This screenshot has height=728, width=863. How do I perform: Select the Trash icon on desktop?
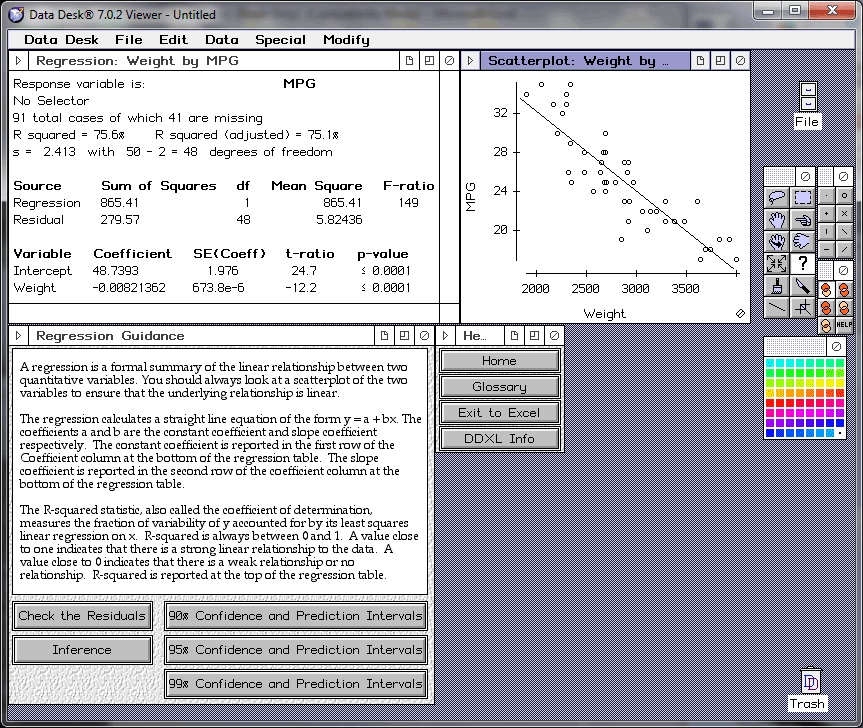[810, 682]
